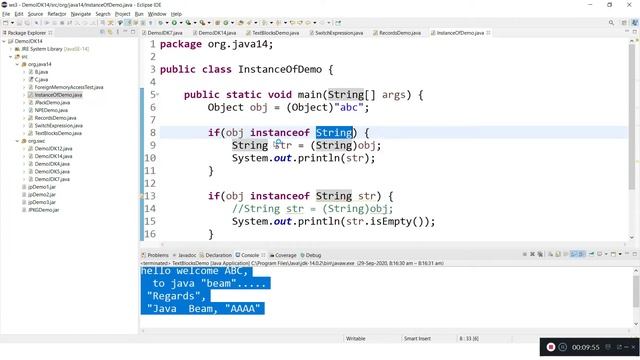Click the editor vertical scrollbar thumb

pyautogui.click(x=632, y=116)
